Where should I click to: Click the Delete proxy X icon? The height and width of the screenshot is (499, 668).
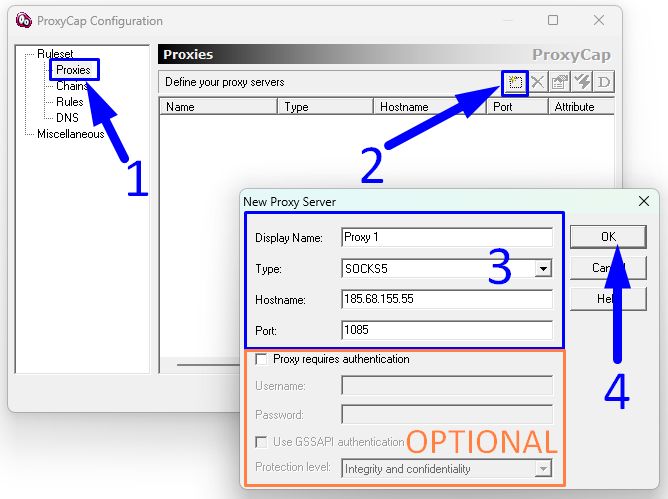pos(538,82)
